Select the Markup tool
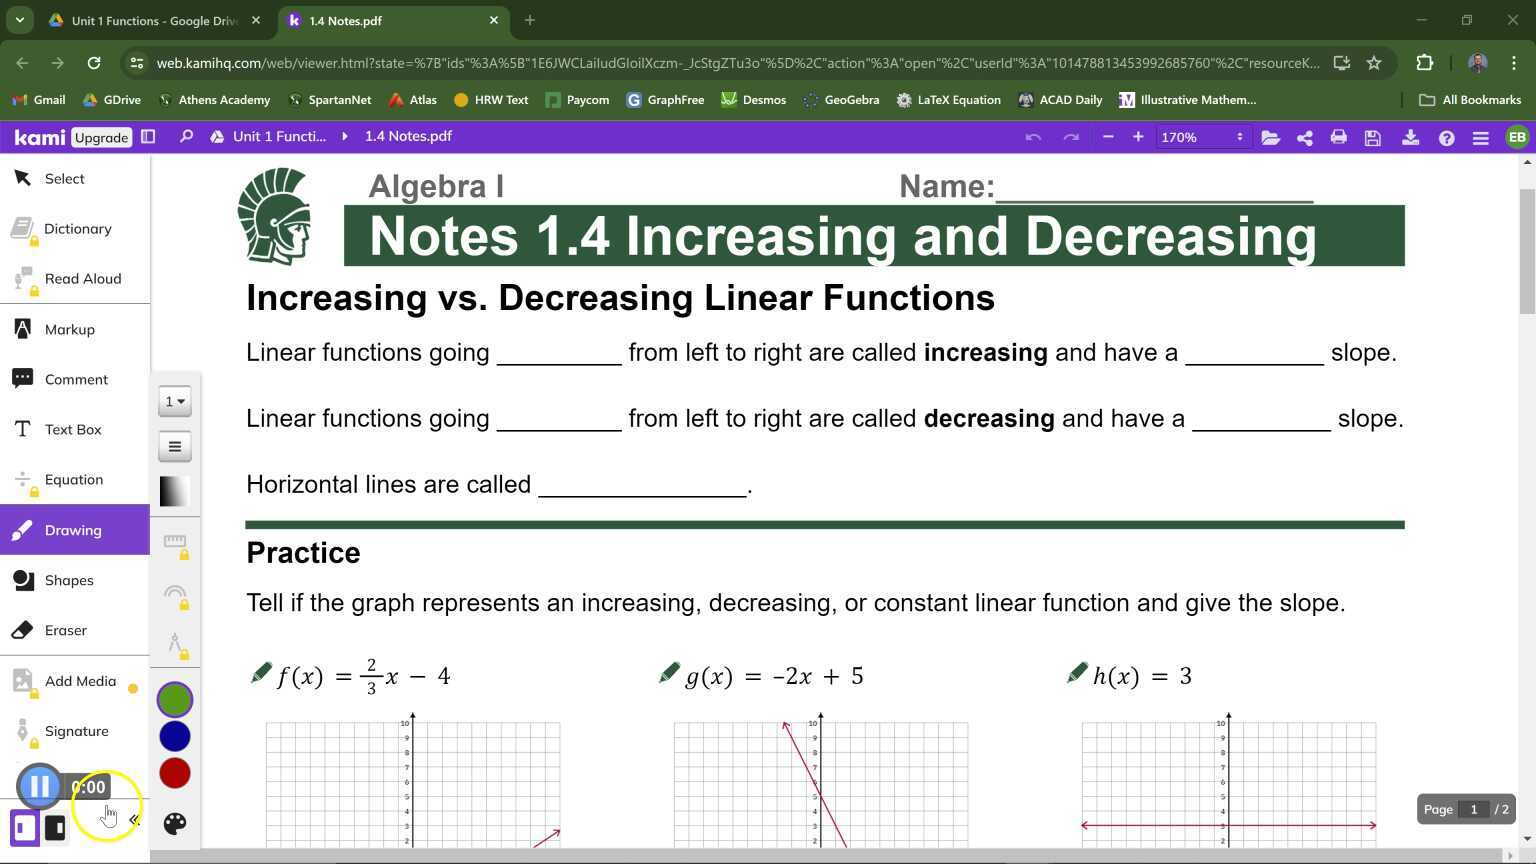The height and width of the screenshot is (864, 1536). (69, 329)
